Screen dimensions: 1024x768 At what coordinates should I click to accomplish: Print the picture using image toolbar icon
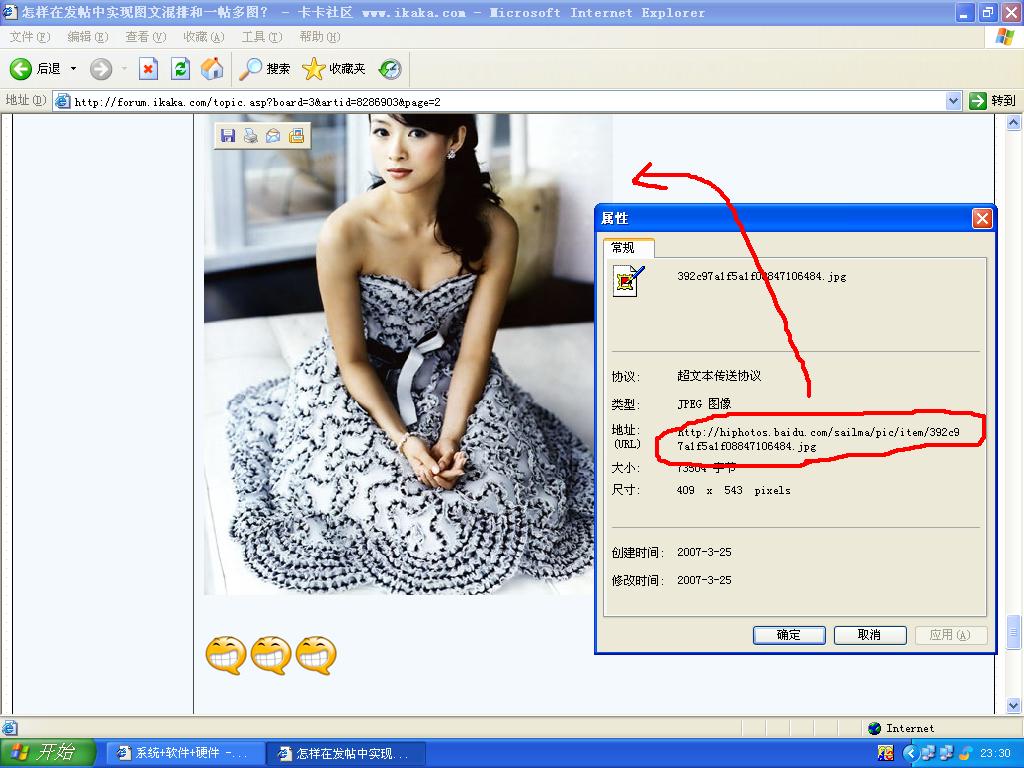click(251, 135)
